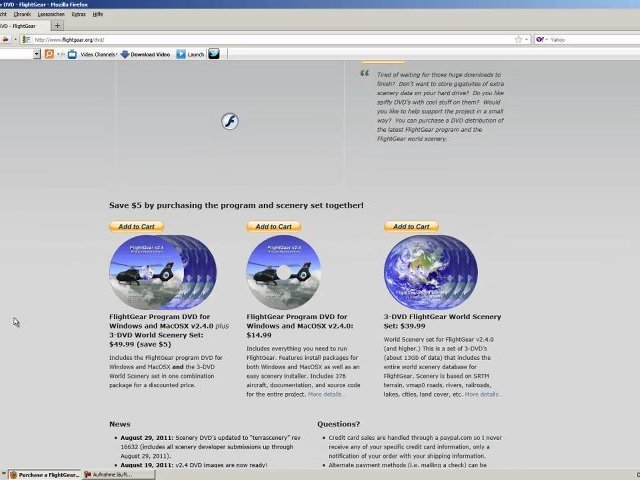Open the Lesezeichen menu
Viewport: 640px width, 480px height.
pos(50,15)
